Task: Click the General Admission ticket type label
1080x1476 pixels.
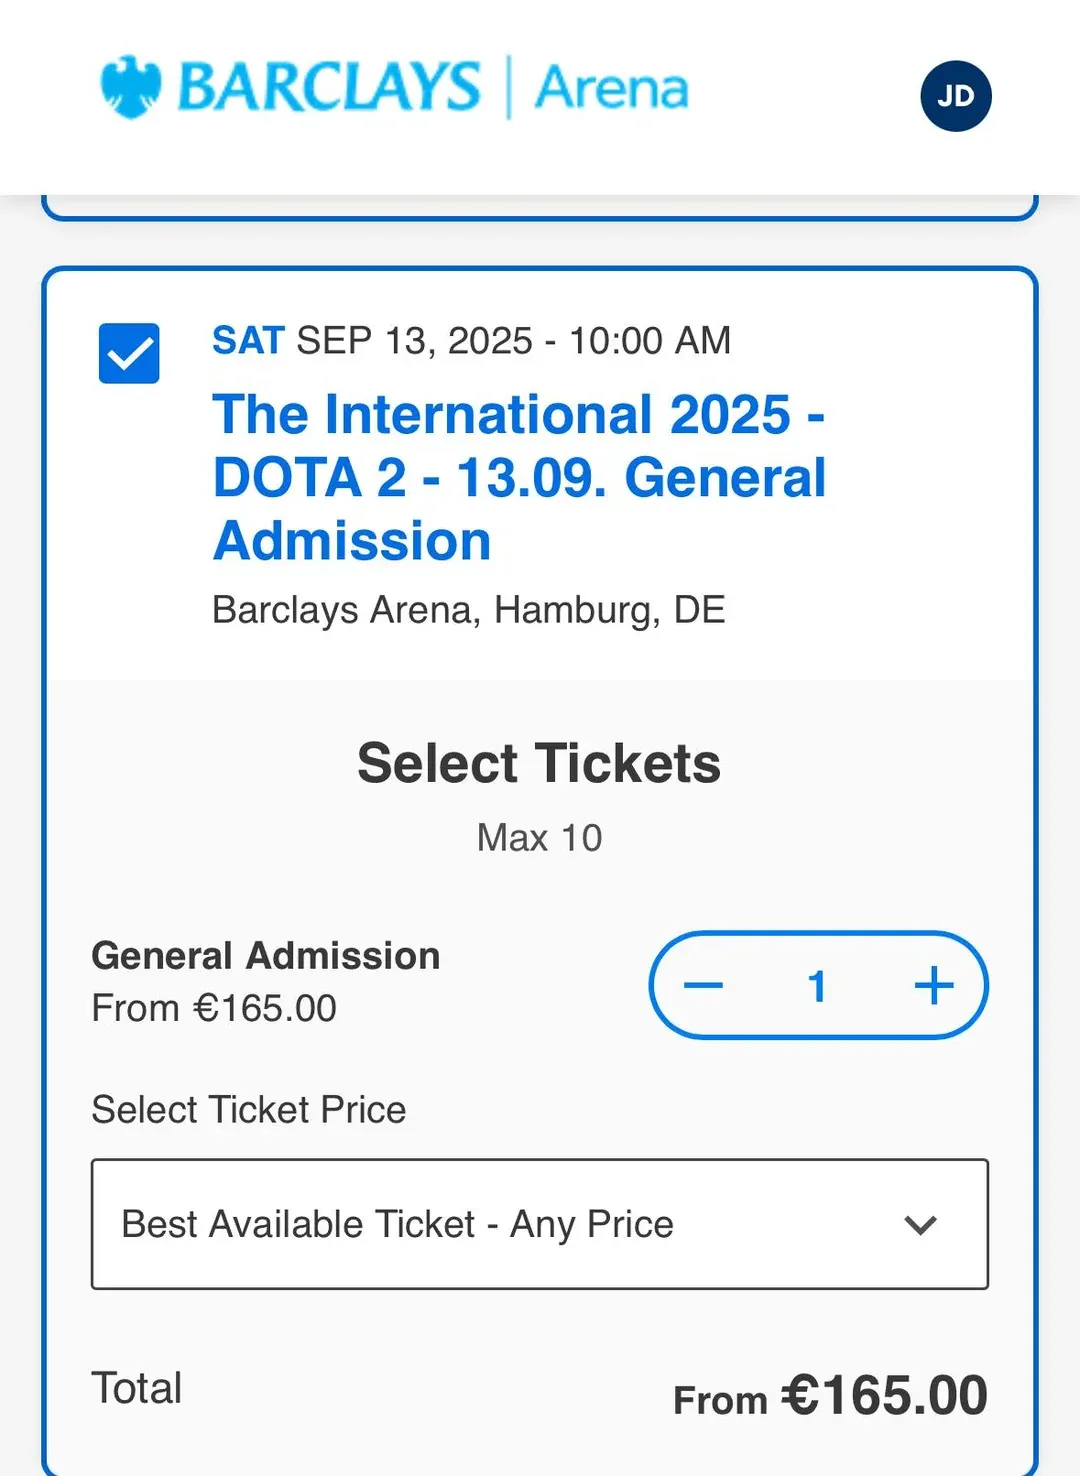Action: (x=266, y=956)
